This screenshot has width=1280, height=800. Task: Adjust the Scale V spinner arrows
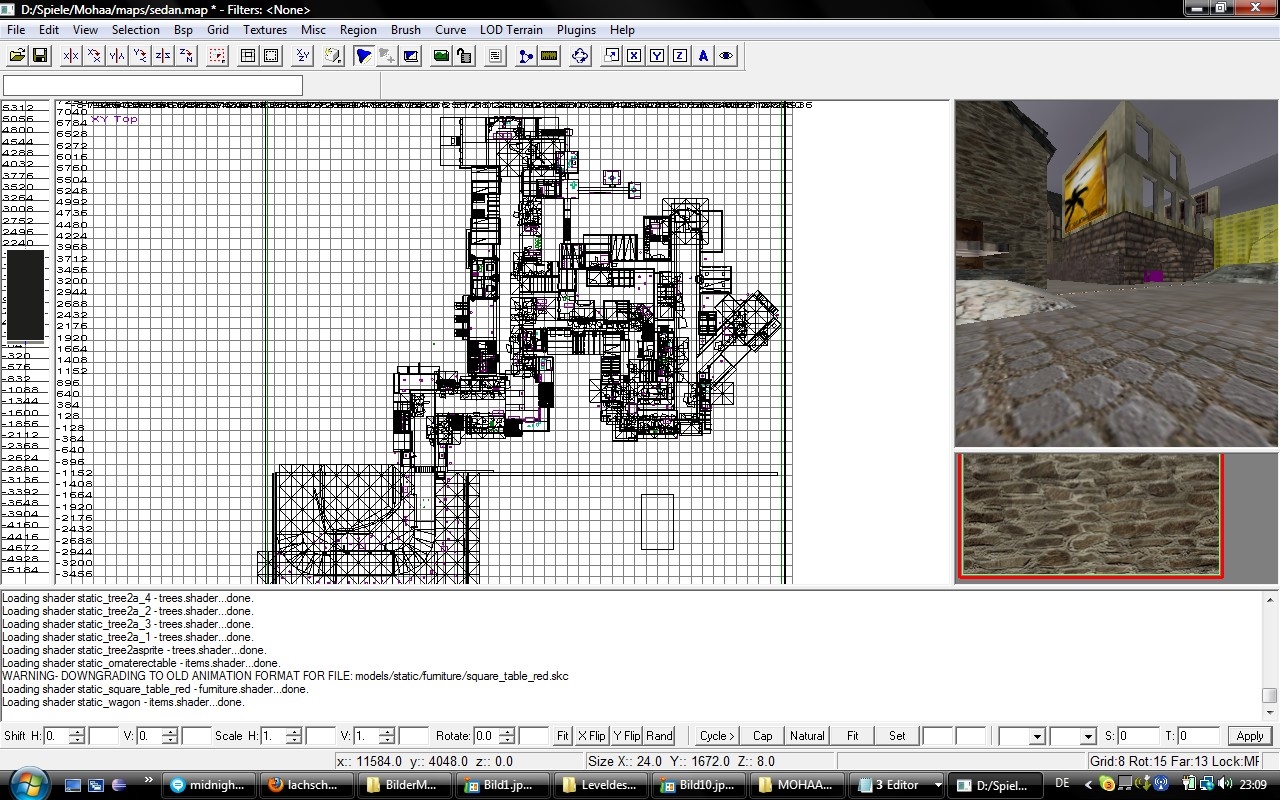coord(387,736)
